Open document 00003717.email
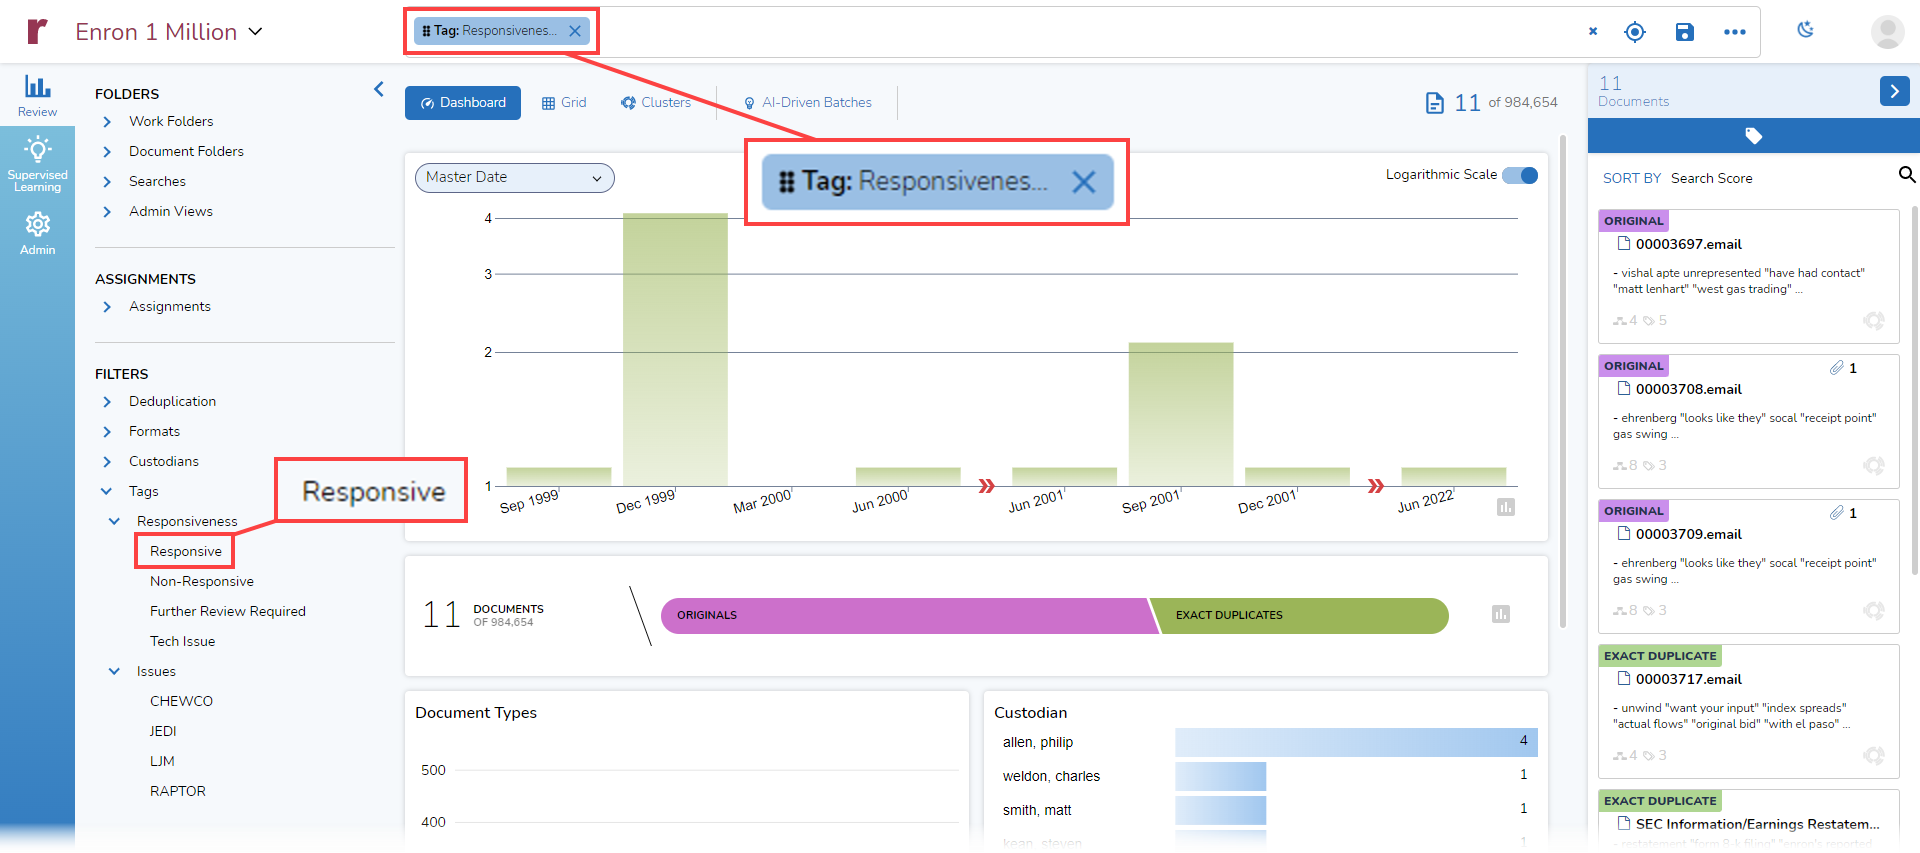Screen dimensions: 1920x853 click(x=1689, y=679)
